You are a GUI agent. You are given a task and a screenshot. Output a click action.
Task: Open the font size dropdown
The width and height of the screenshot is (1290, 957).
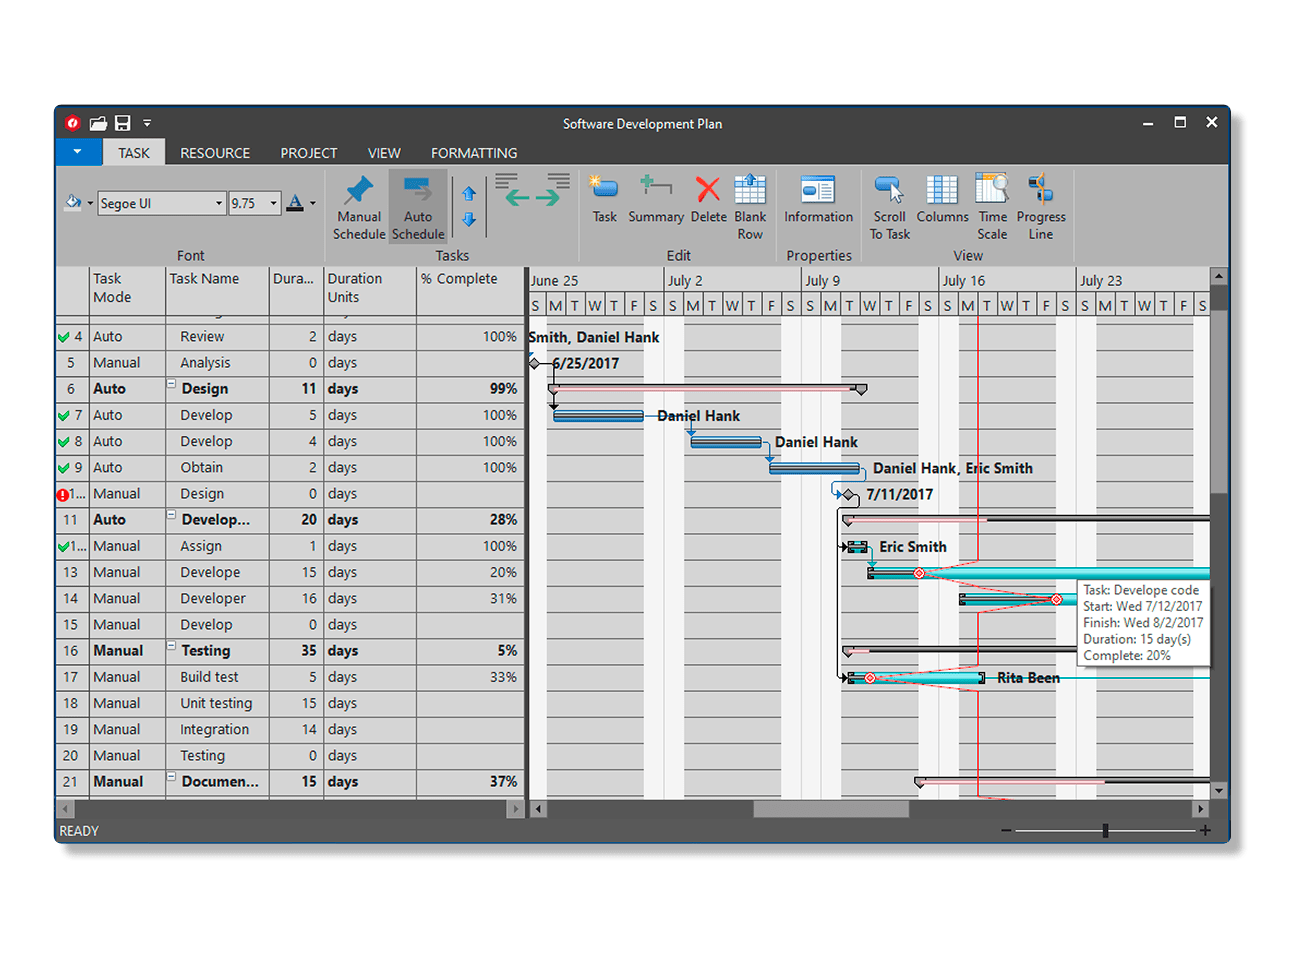tap(274, 203)
